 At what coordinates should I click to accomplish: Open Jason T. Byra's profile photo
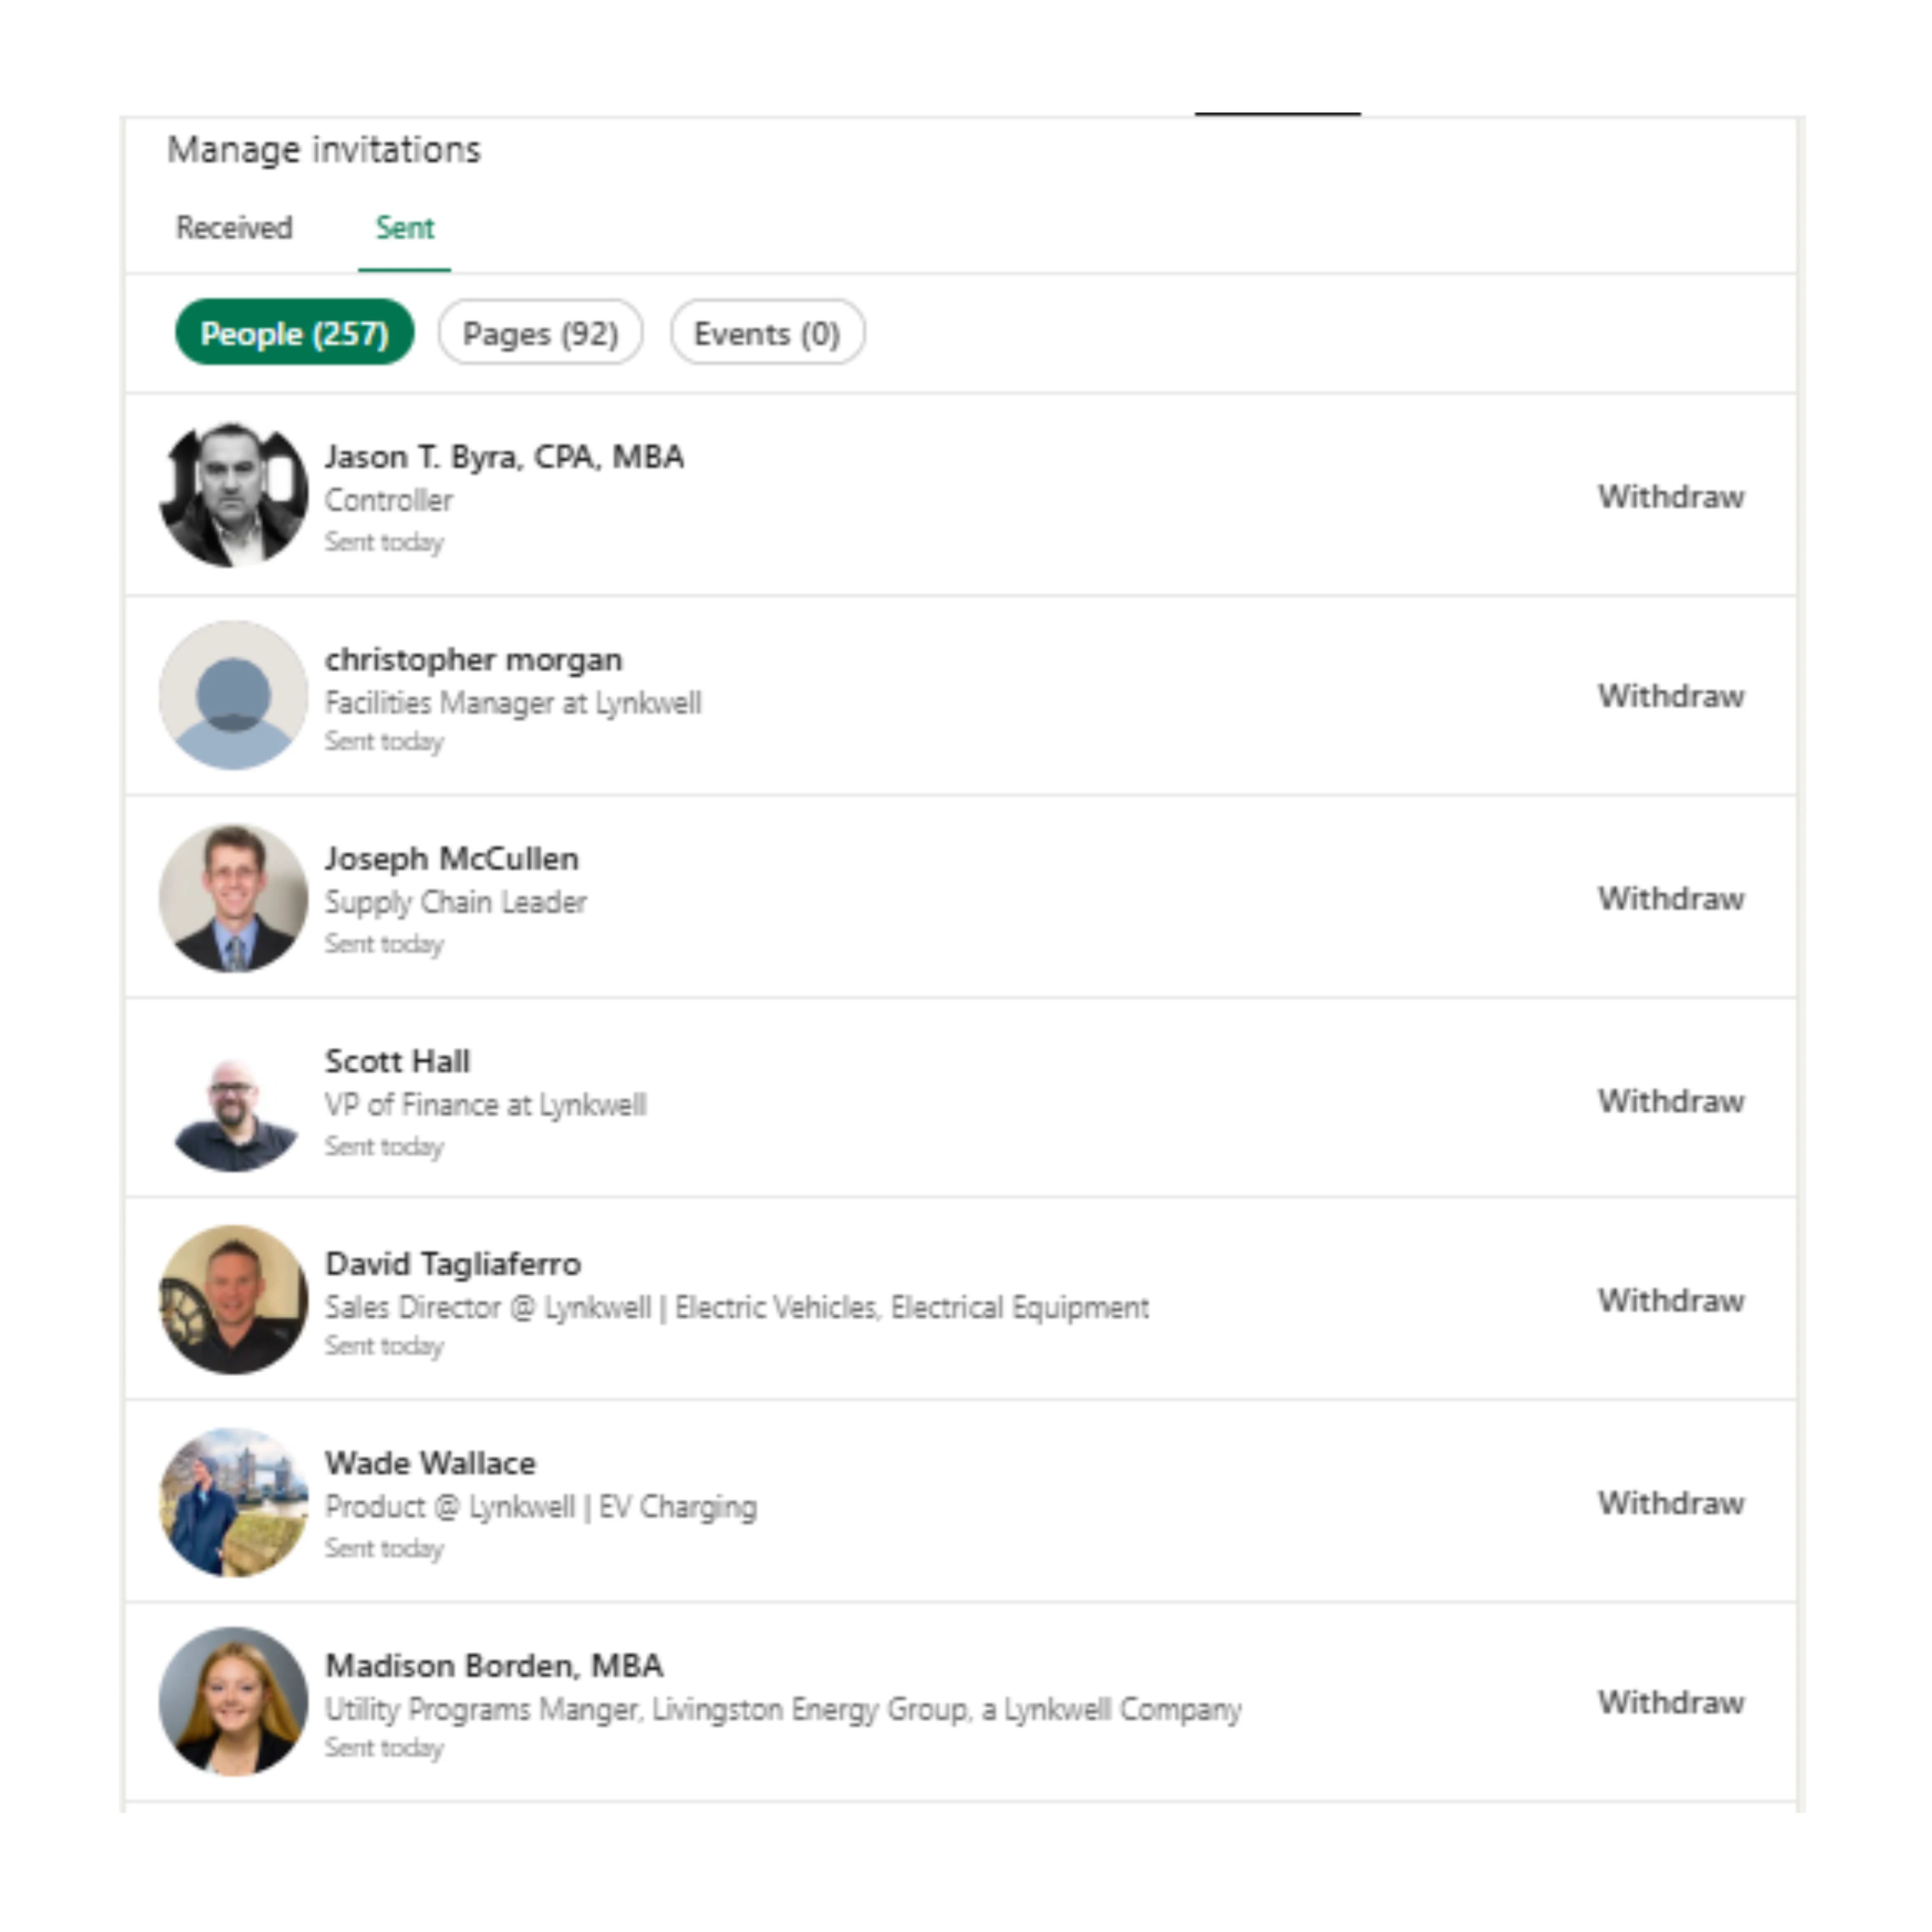click(233, 495)
